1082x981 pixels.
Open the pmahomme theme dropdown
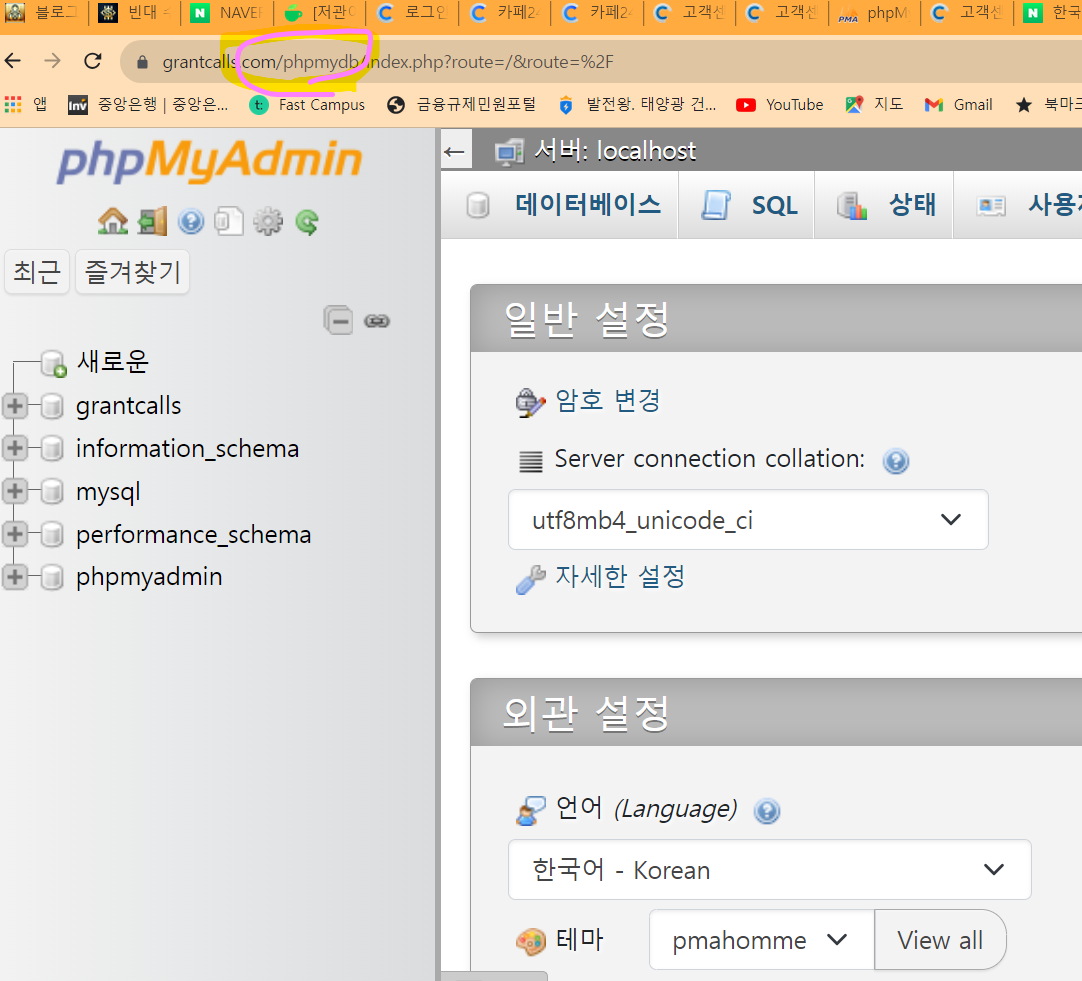pyautogui.click(x=761, y=940)
